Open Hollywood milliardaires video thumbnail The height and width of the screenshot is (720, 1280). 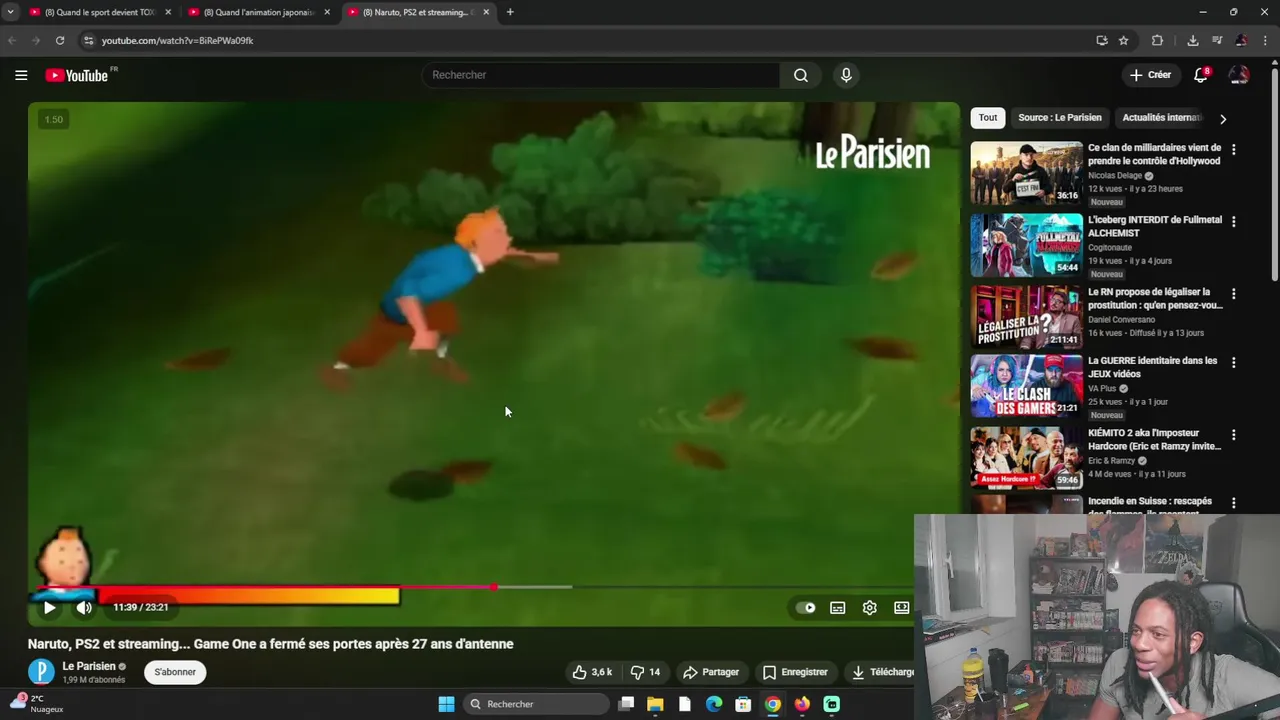1026,173
